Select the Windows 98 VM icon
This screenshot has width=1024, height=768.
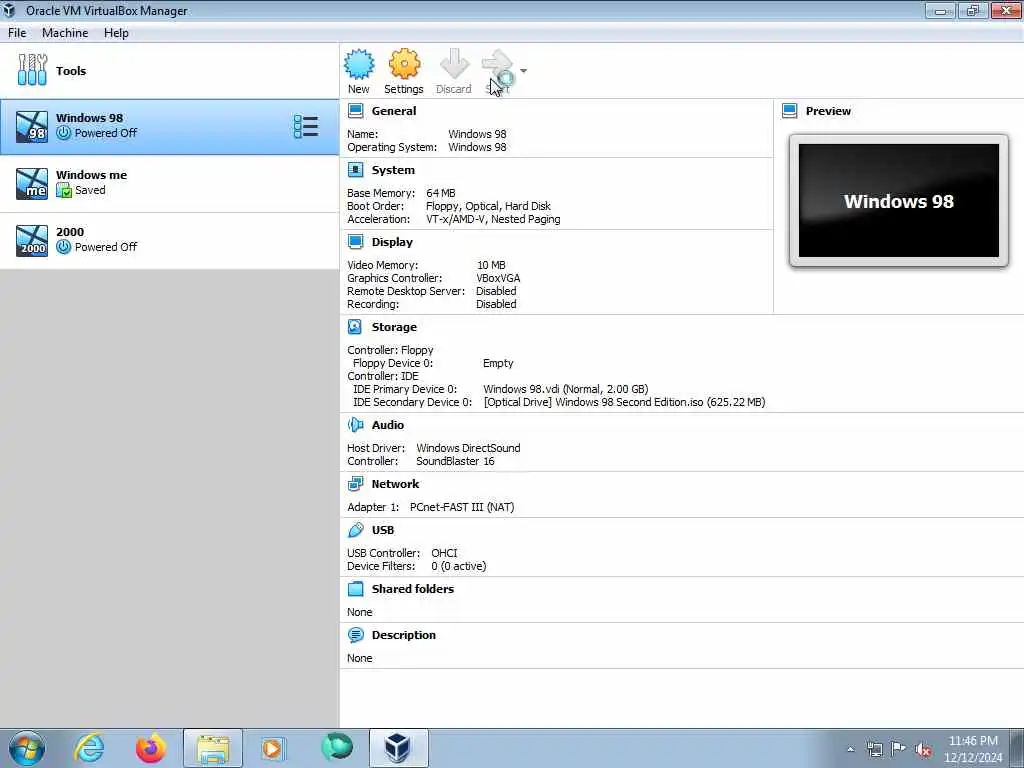(32, 127)
